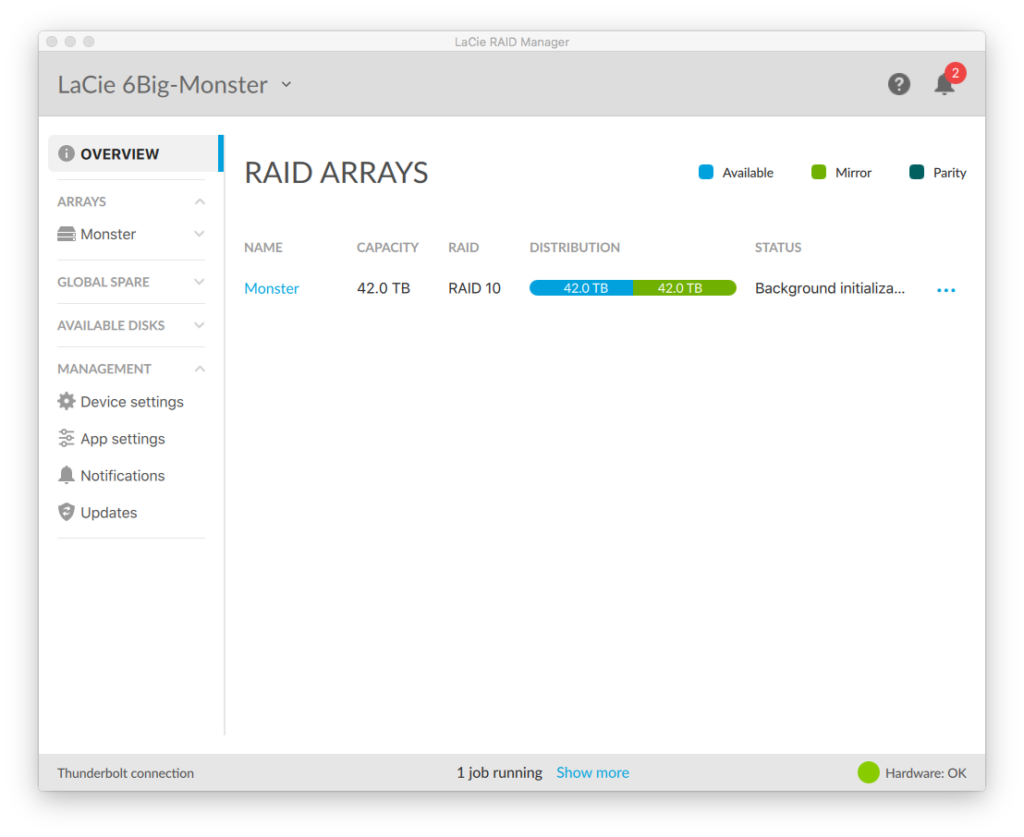Open App settings

coord(123,439)
